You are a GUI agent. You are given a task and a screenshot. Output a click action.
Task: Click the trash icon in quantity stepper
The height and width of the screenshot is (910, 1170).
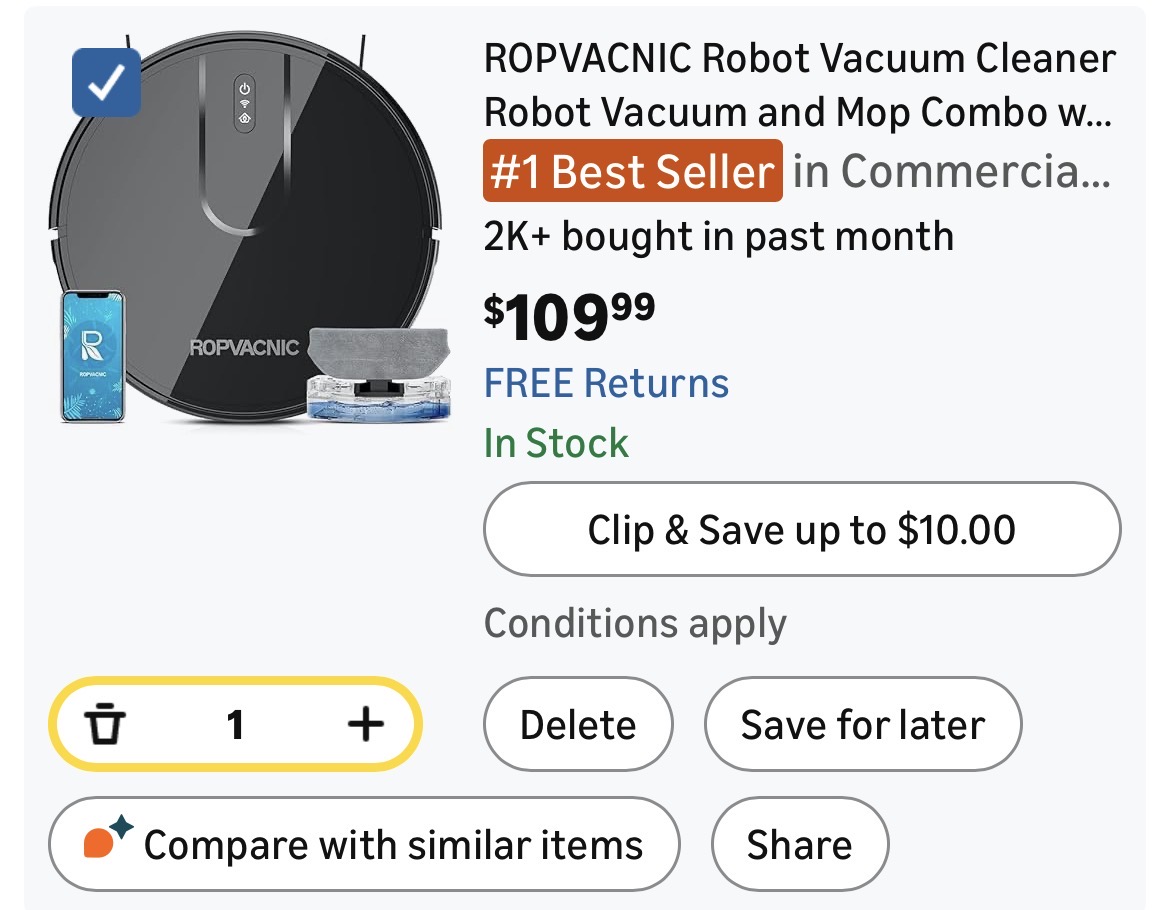pyautogui.click(x=105, y=724)
